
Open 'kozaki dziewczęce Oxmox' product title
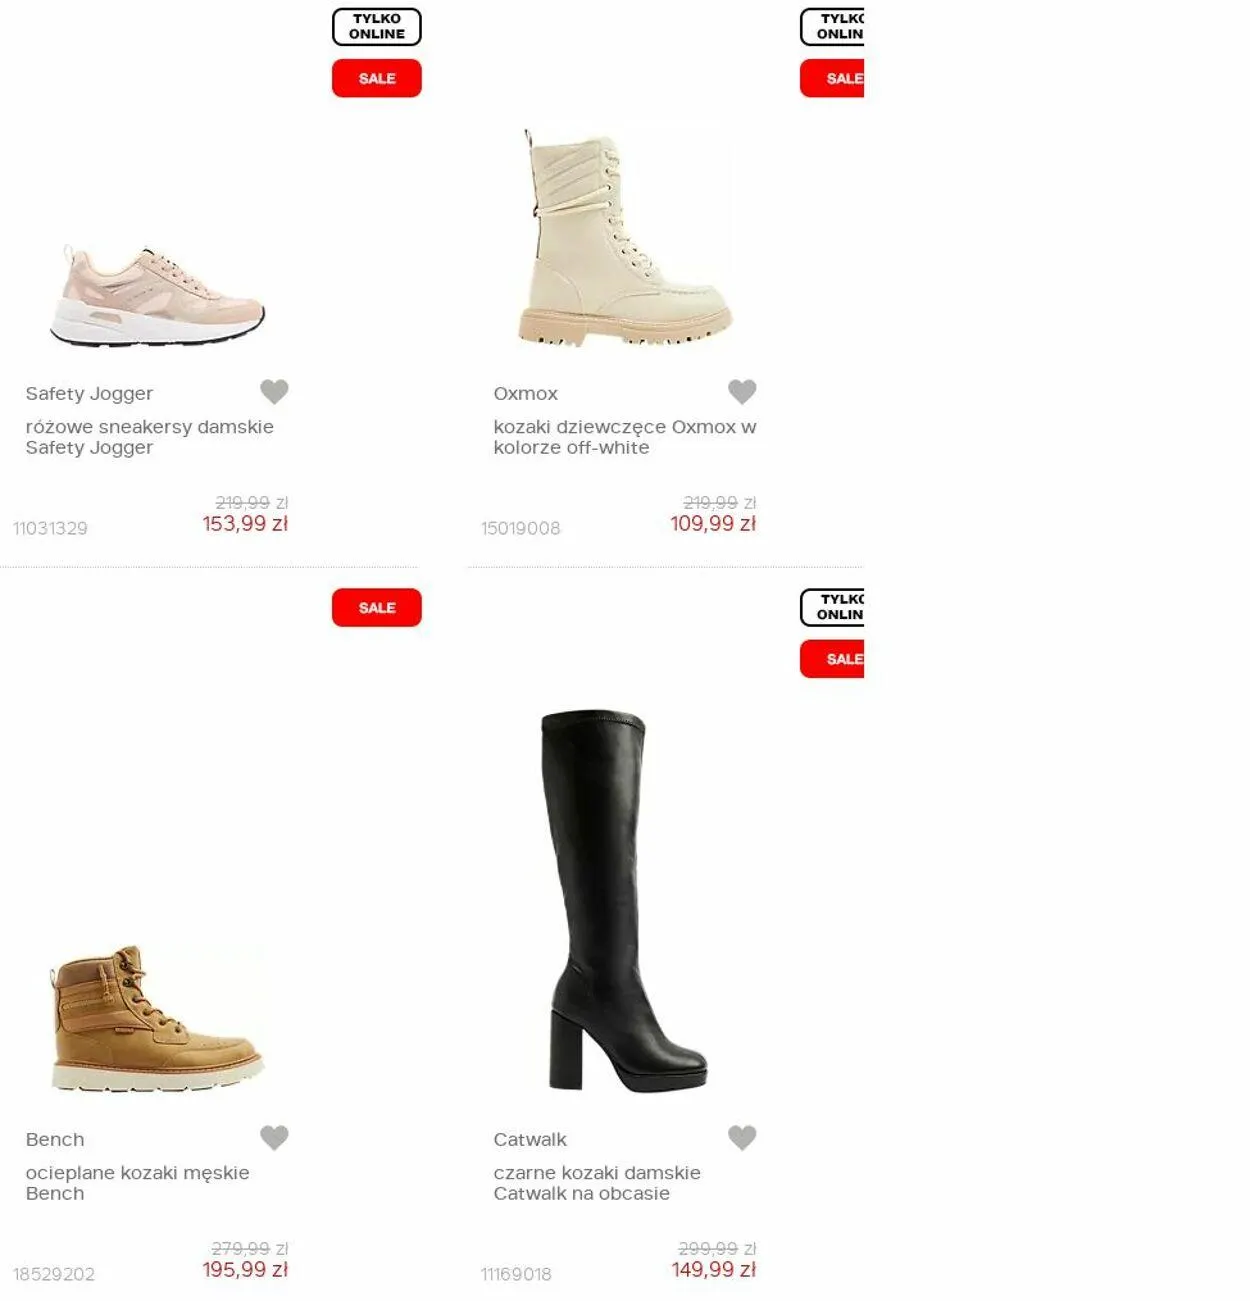click(x=625, y=437)
